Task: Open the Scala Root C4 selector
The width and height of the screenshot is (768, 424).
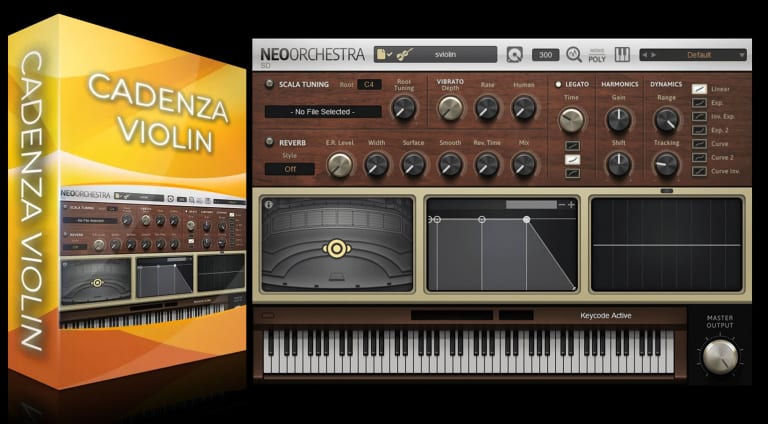Action: 369,84
